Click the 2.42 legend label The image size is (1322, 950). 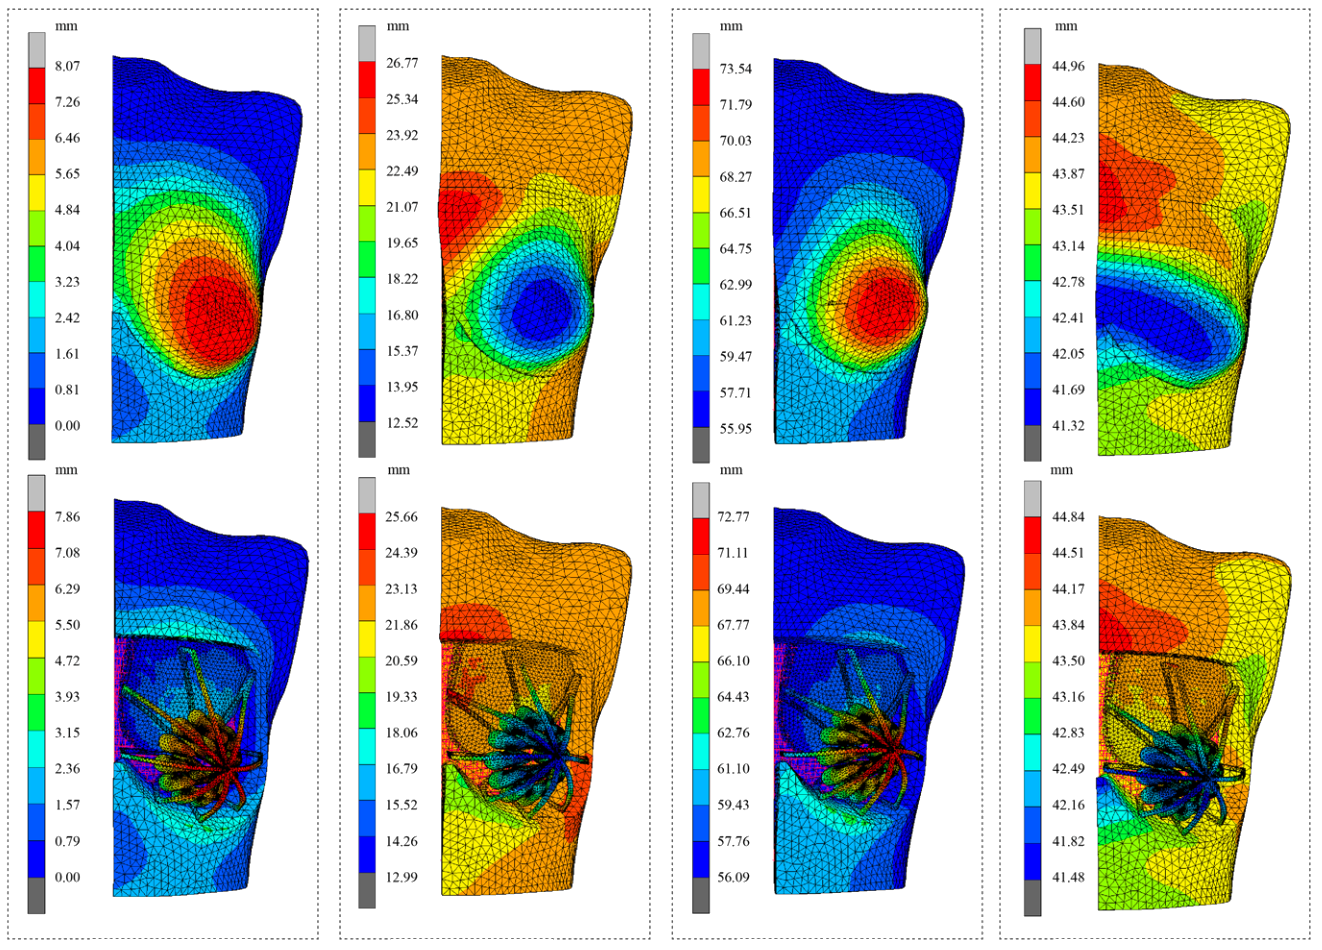tap(68, 318)
